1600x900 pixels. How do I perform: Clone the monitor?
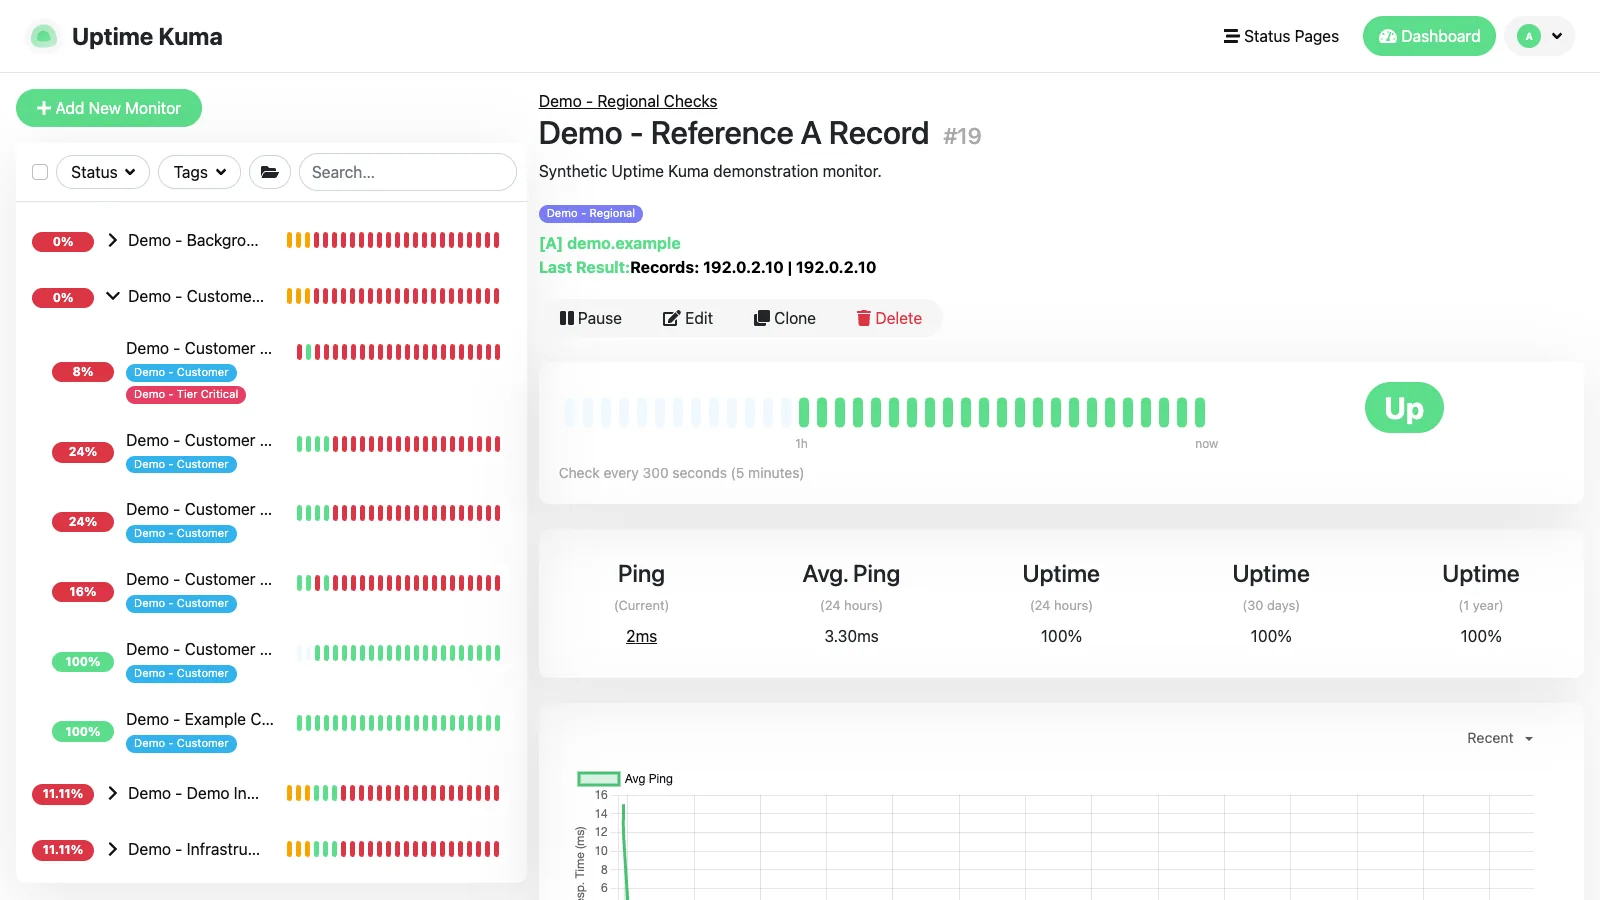pos(785,318)
